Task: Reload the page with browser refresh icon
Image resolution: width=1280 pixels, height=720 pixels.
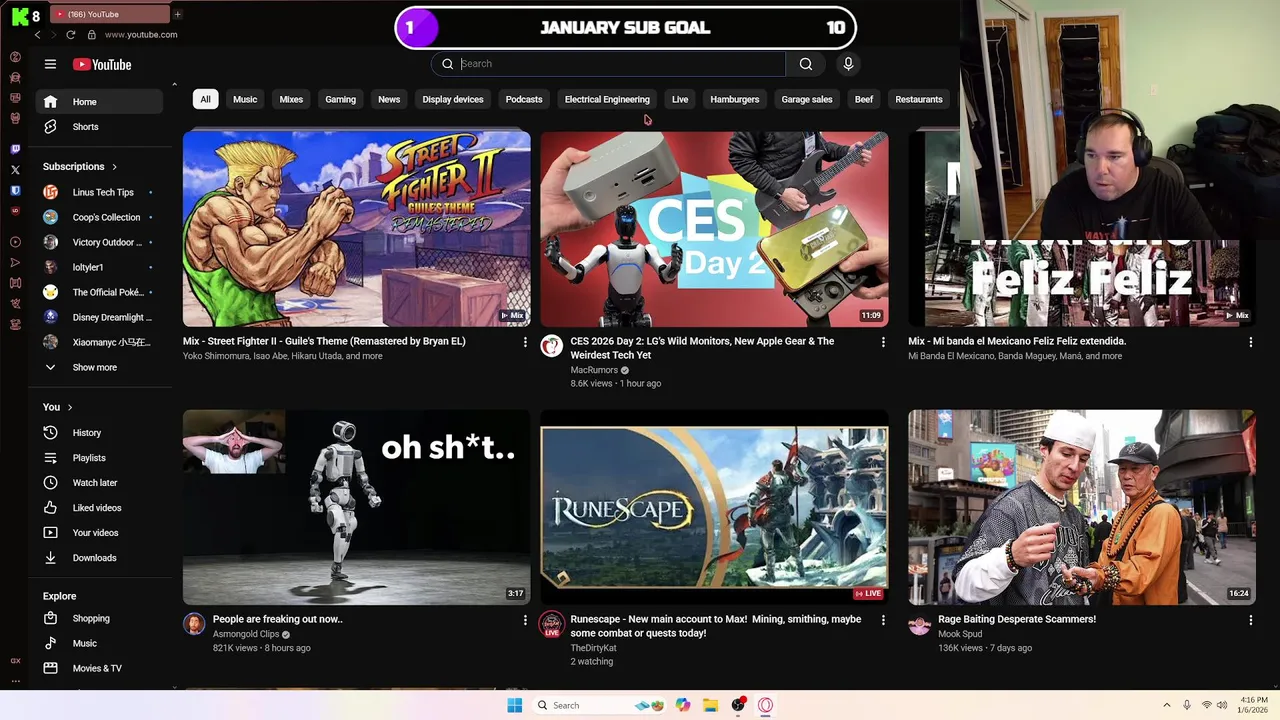Action: click(x=70, y=34)
